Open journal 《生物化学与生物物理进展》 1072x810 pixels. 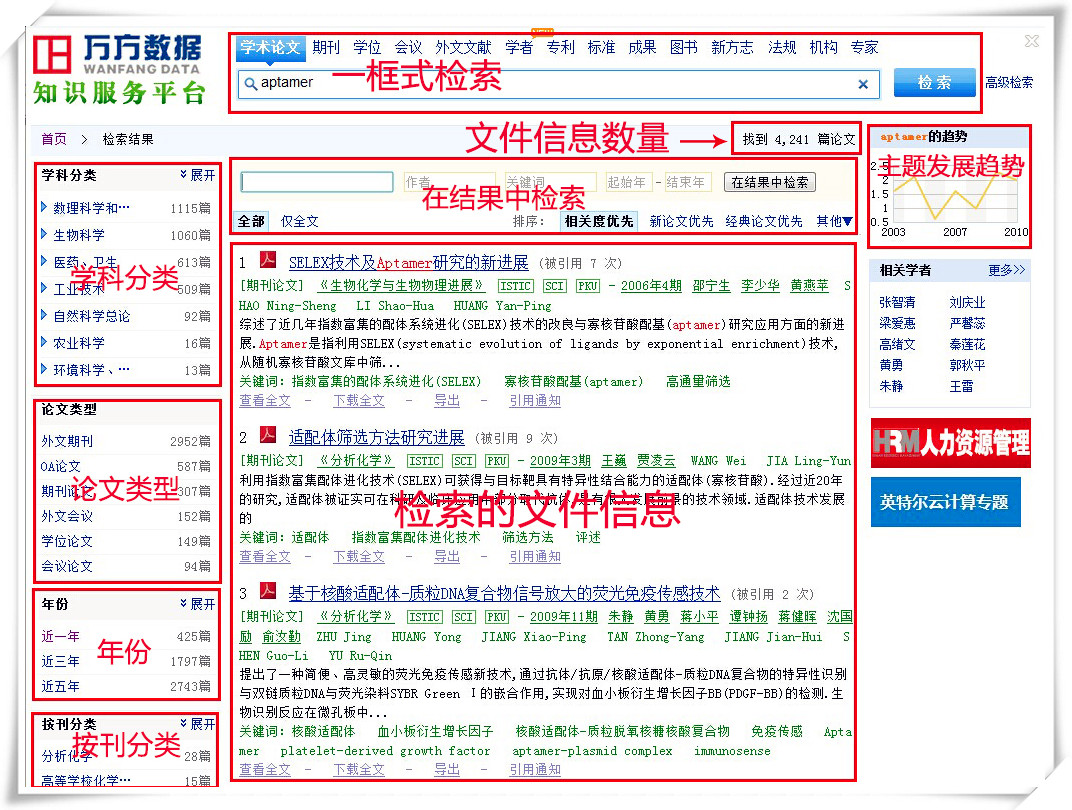point(403,285)
